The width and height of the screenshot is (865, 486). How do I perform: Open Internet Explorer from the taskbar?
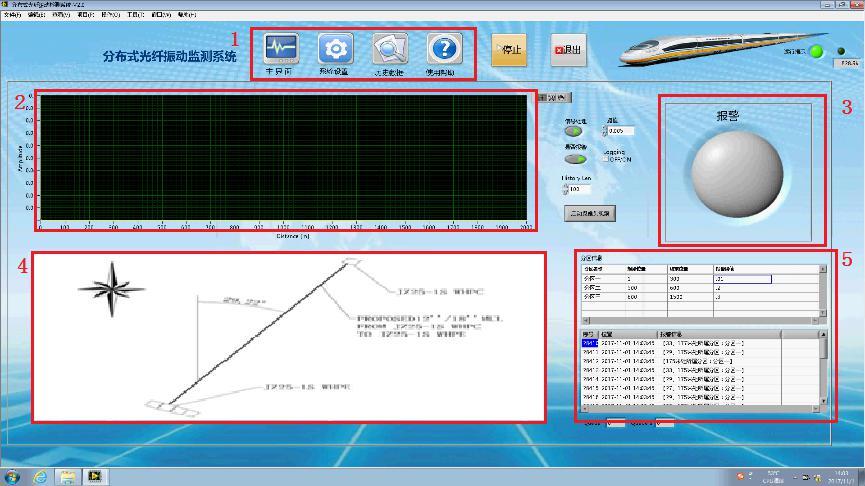[x=41, y=477]
